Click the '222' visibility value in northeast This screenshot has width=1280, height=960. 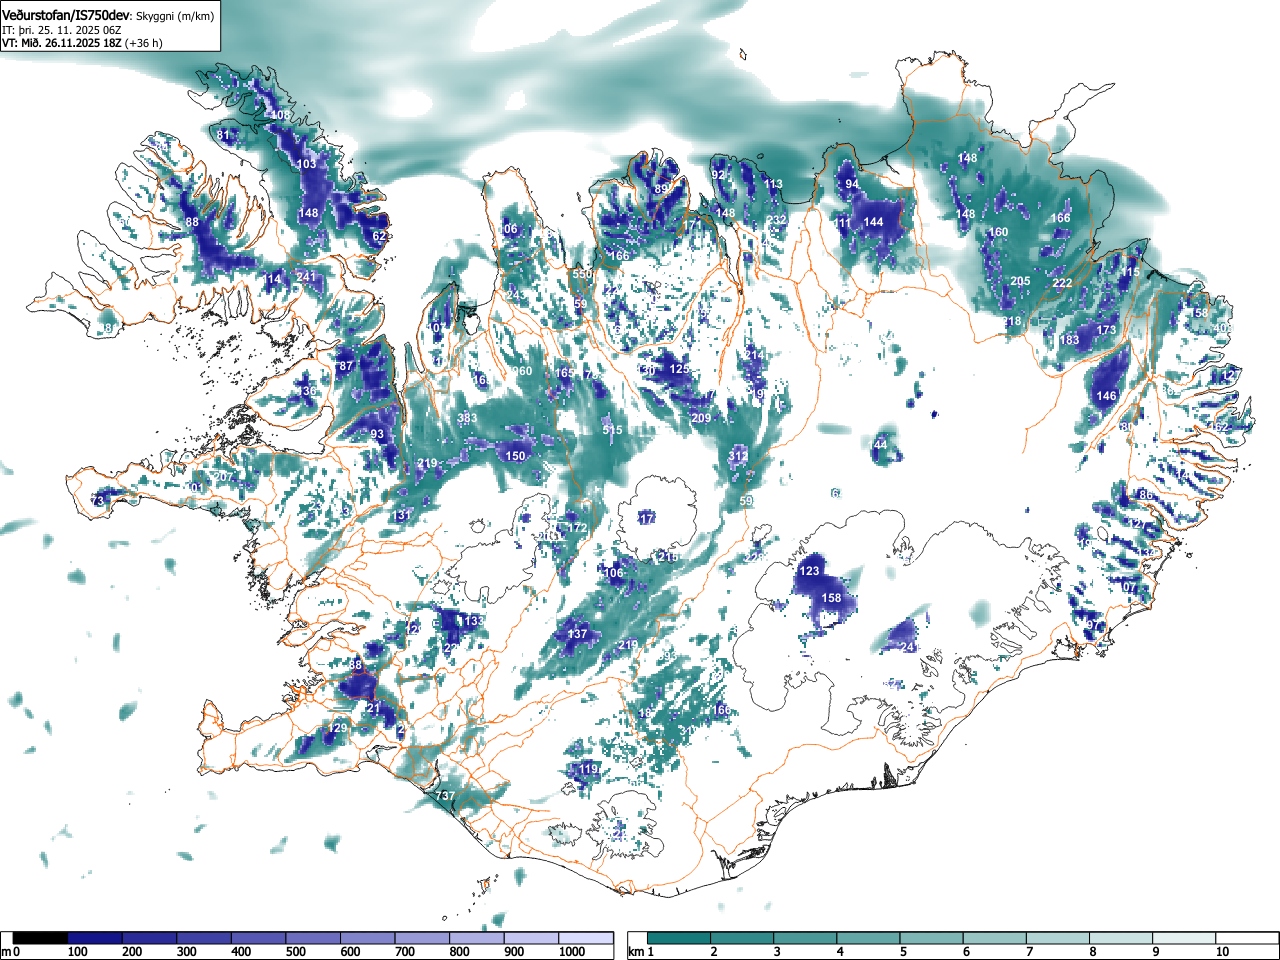pyautogui.click(x=1062, y=283)
